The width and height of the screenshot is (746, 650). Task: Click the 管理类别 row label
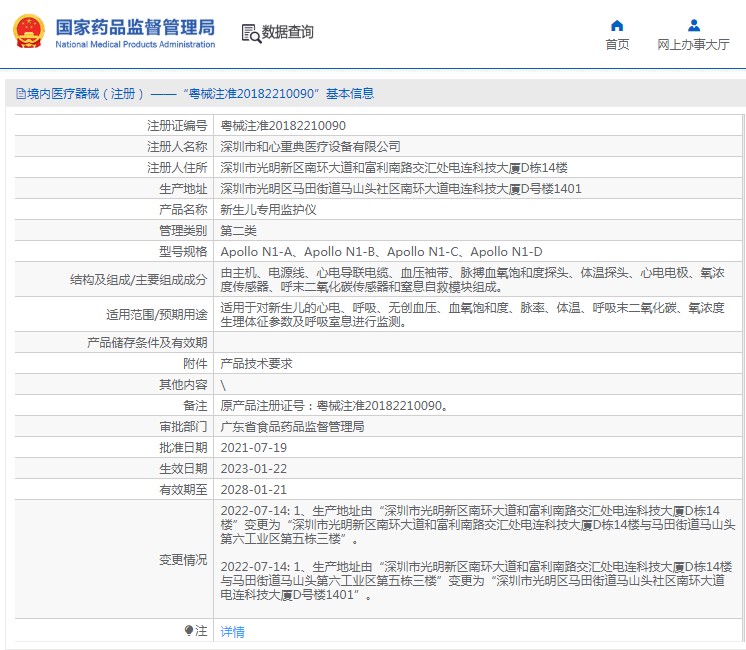(183, 231)
